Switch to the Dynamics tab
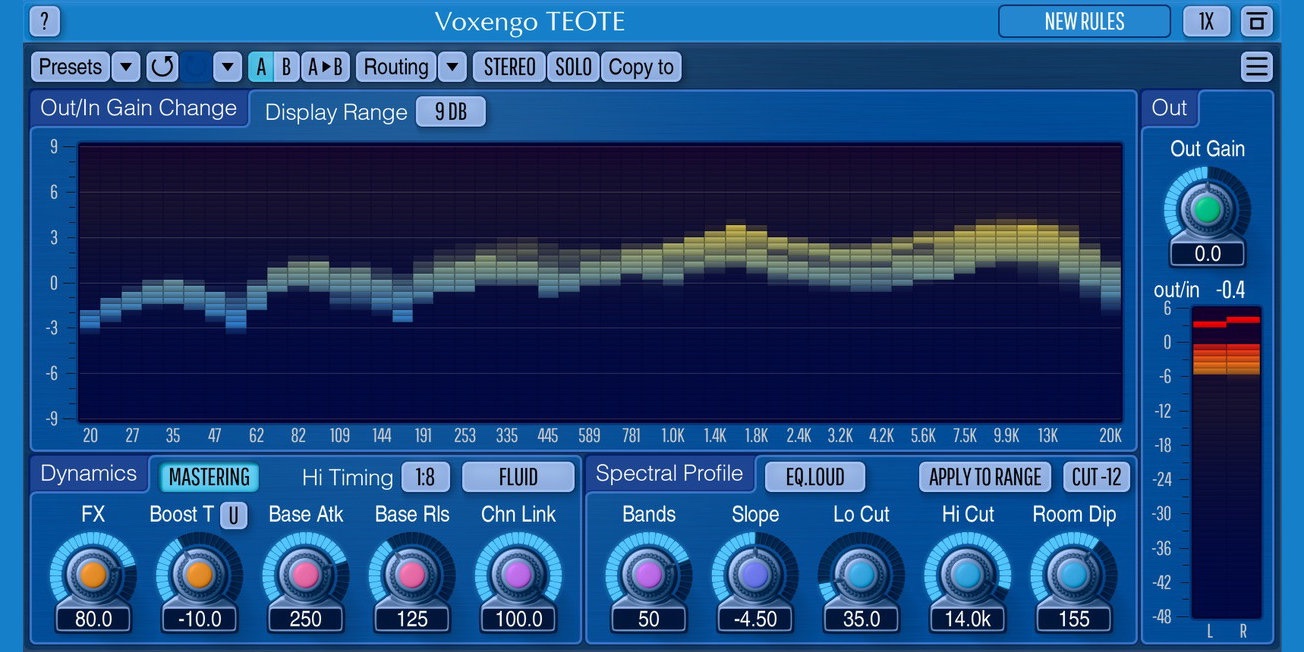 pos(88,473)
